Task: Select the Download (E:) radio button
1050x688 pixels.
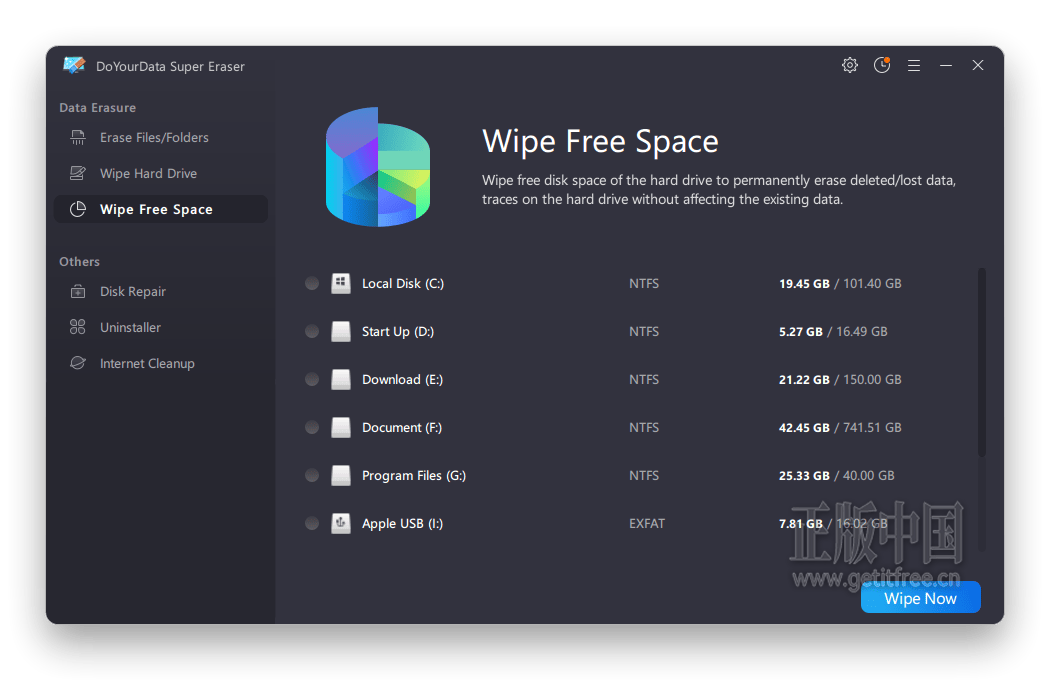Action: tap(312, 380)
